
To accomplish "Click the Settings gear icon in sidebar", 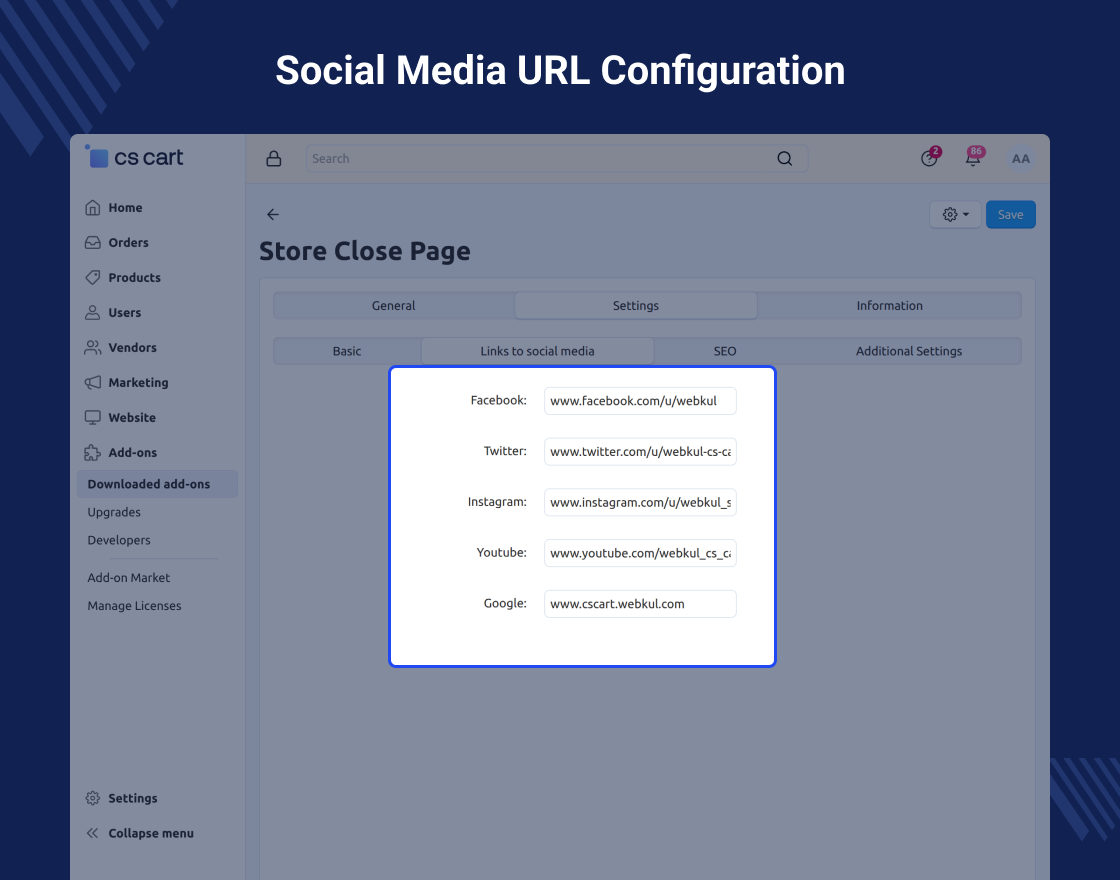I will point(93,798).
